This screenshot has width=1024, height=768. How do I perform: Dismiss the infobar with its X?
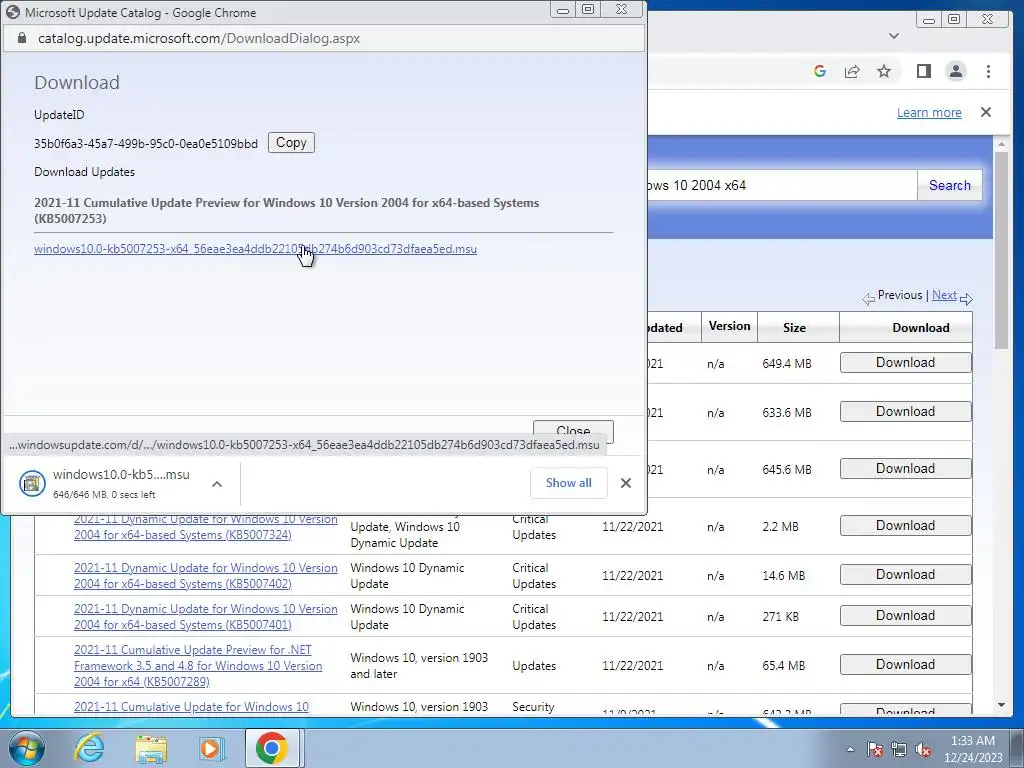985,112
